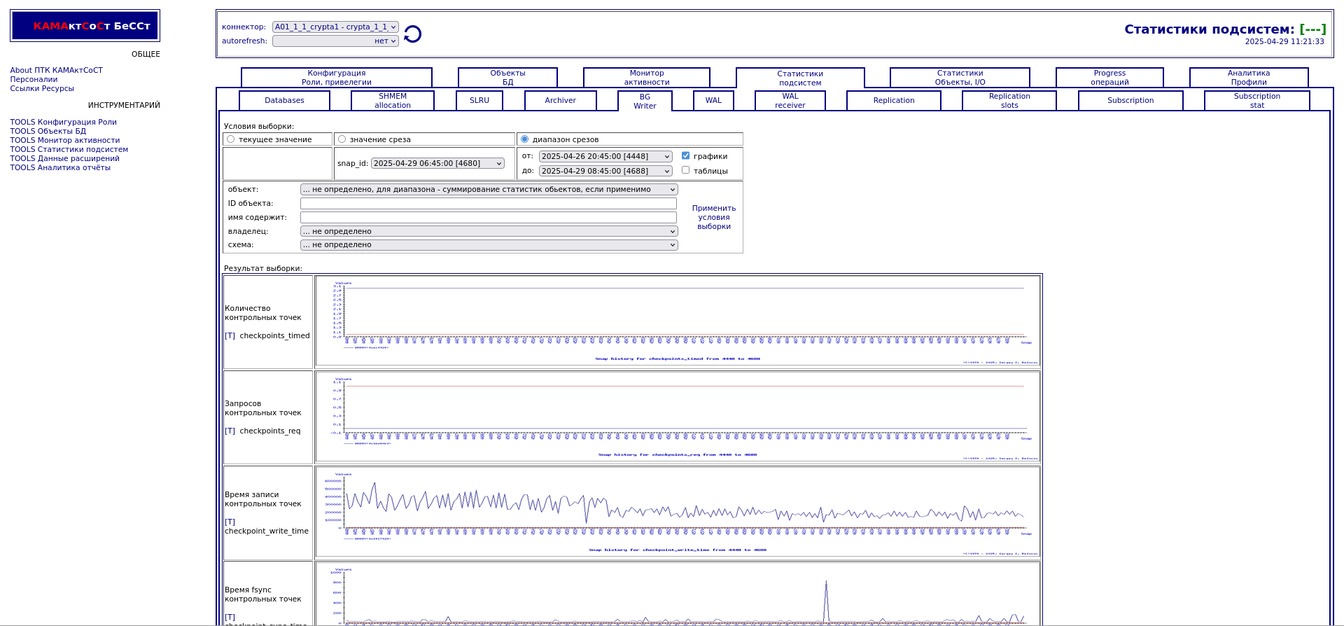
Task: Click the checkpoints_timed history chart
Action: pyautogui.click(x=677, y=321)
